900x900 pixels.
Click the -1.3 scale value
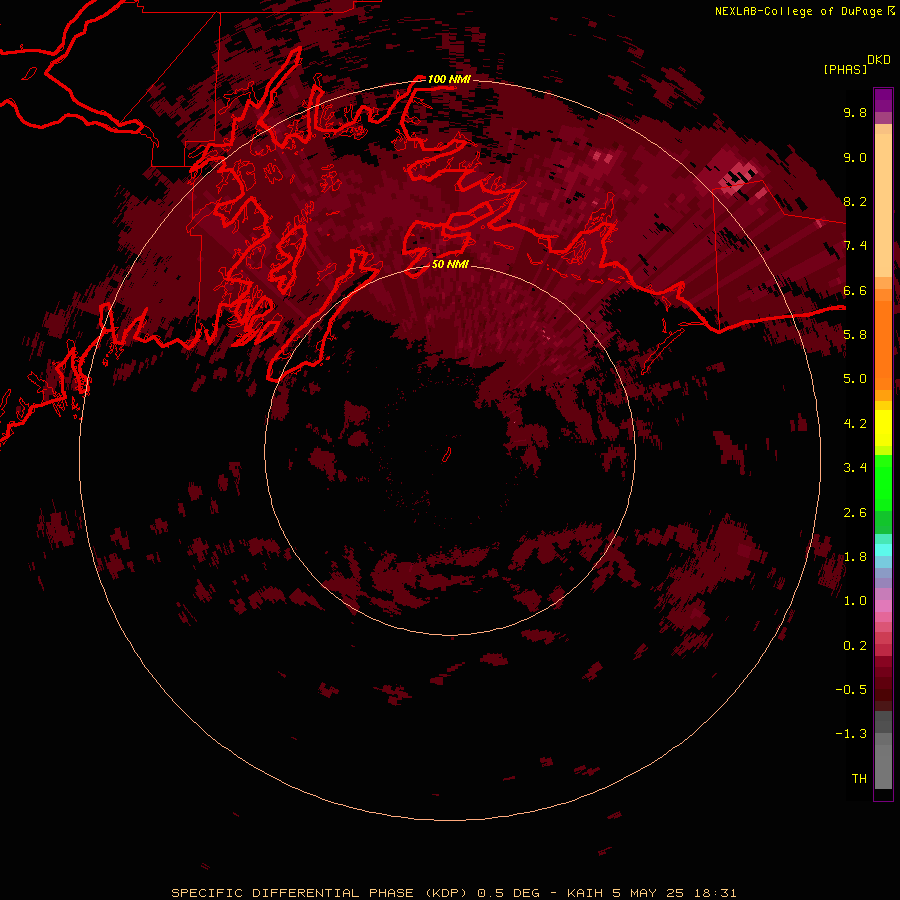click(851, 734)
